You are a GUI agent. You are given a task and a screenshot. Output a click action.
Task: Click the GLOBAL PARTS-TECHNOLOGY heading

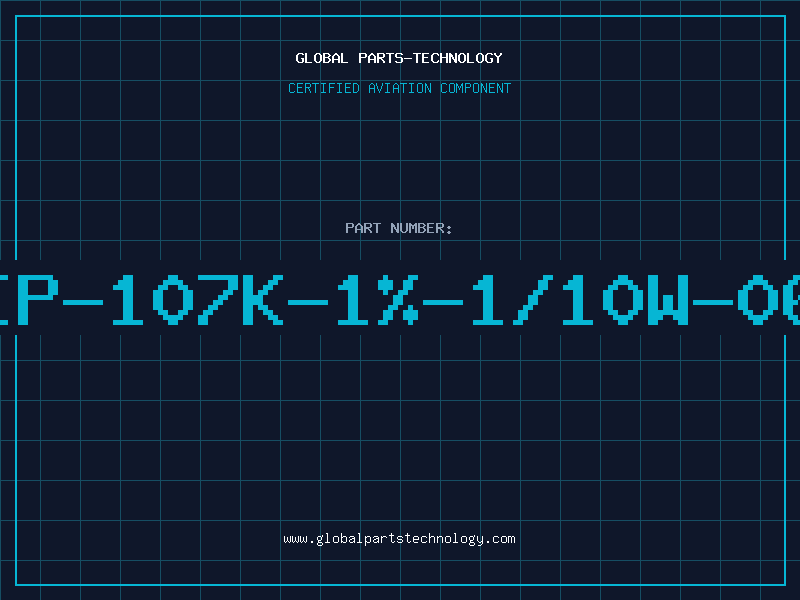(x=399, y=58)
